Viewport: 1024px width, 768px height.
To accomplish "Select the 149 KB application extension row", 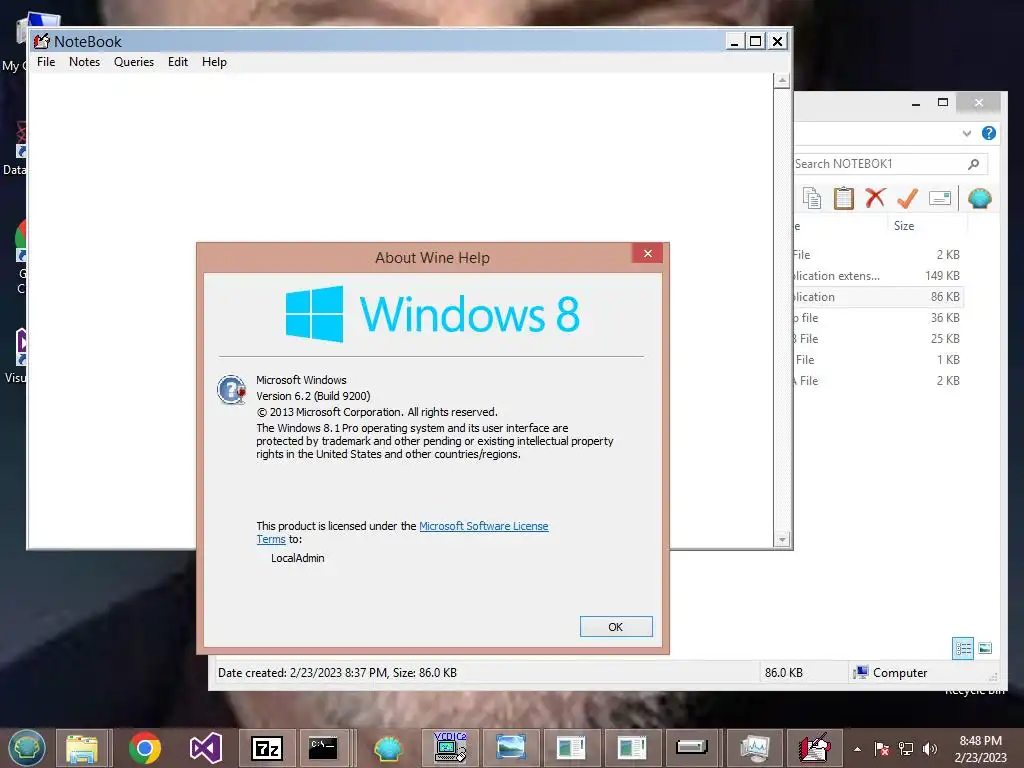I will (878, 276).
